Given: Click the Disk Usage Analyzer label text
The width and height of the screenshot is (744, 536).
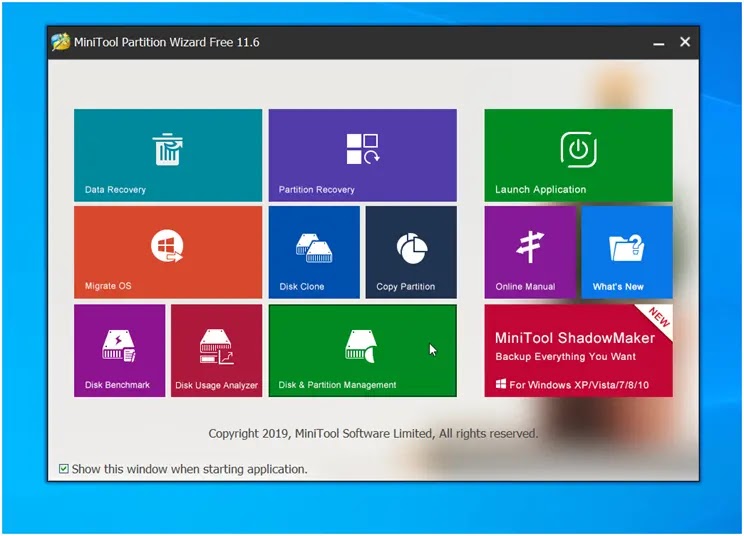Looking at the screenshot, I should click(x=216, y=385).
